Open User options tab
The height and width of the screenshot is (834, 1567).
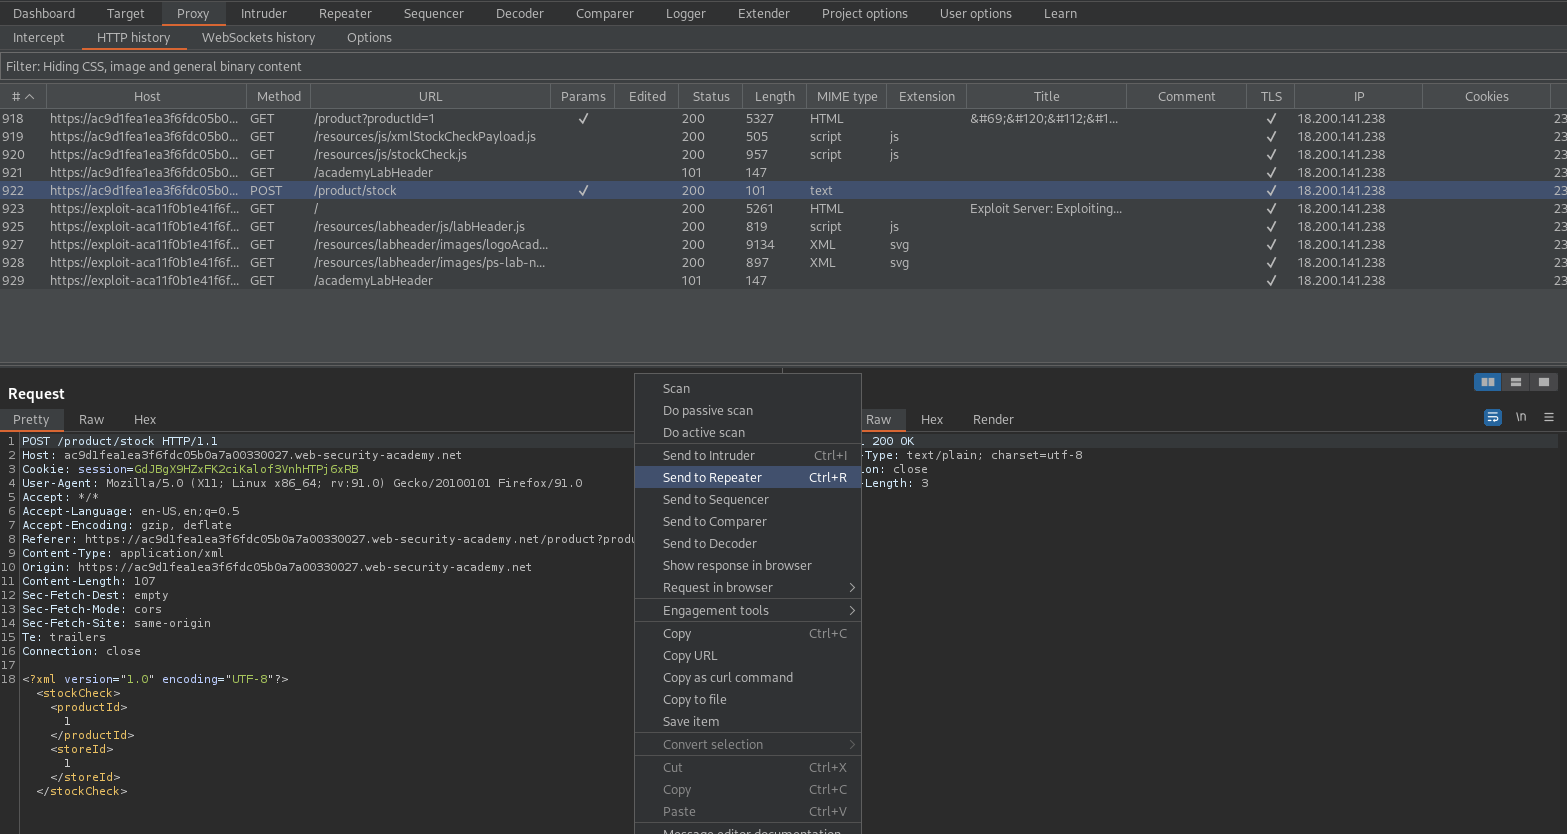[x=976, y=13]
